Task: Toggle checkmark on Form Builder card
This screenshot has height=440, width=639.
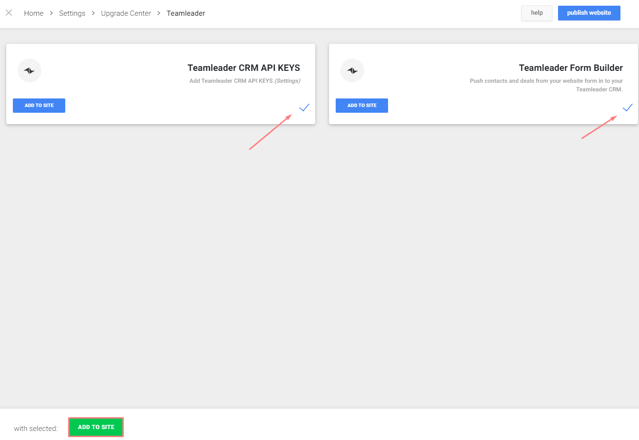Action: click(628, 108)
